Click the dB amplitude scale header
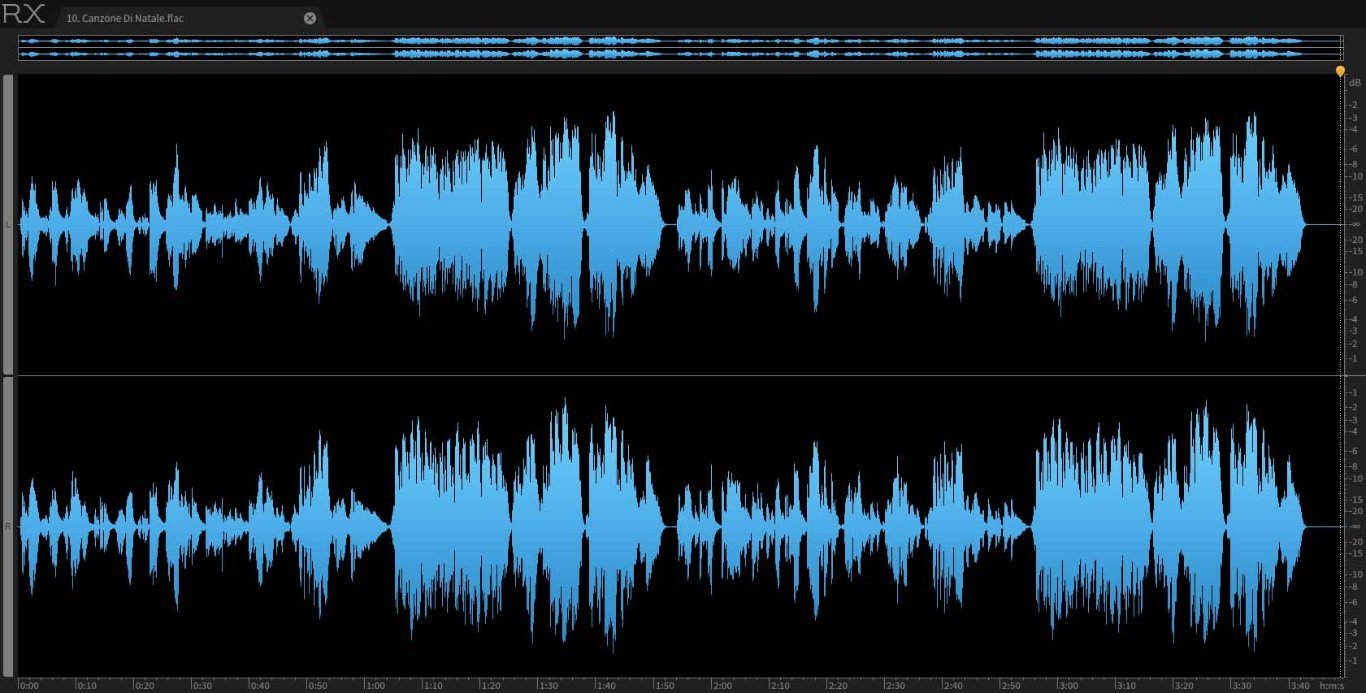Screen dimensions: 1366x693 pos(1355,82)
